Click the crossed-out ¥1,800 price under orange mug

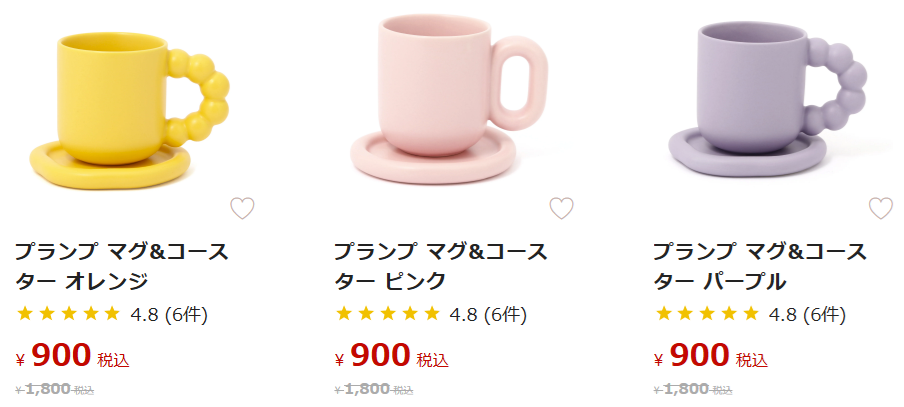tap(56, 389)
